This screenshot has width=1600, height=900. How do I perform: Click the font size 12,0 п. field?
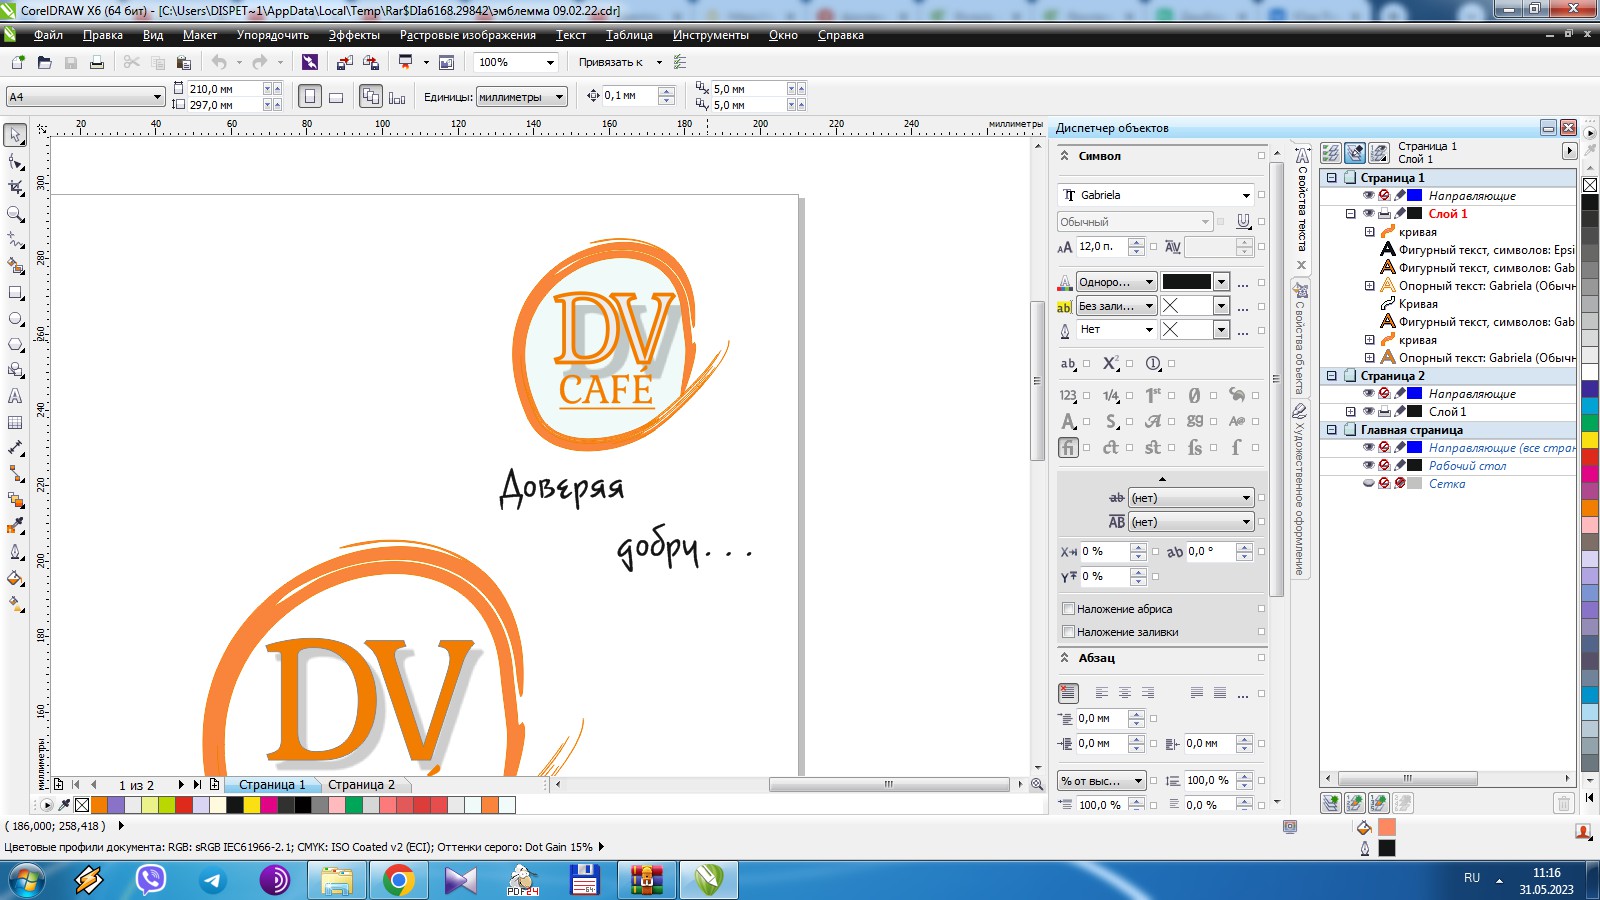tap(1102, 246)
